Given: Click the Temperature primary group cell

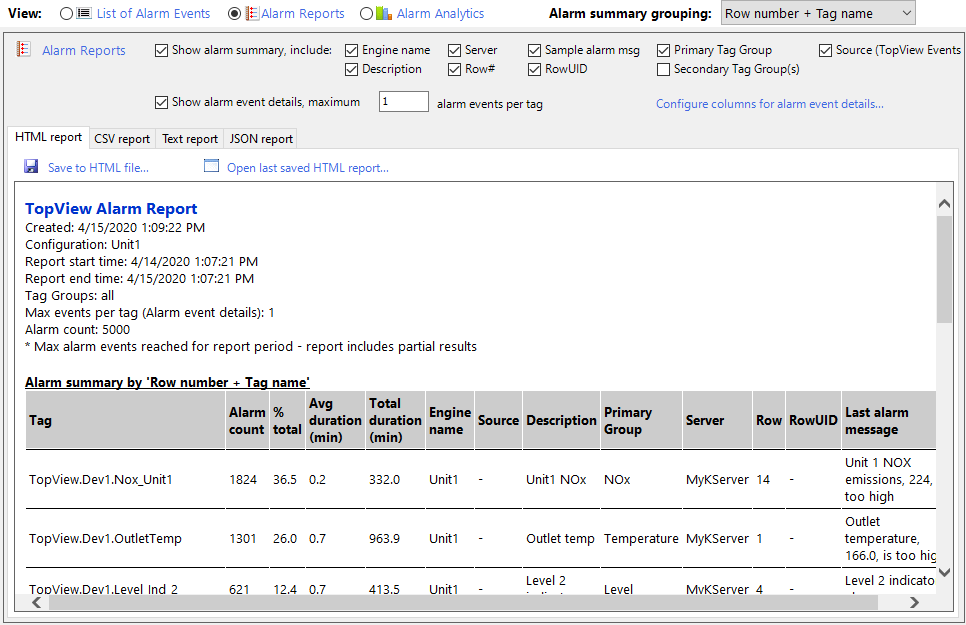Looking at the screenshot, I should pos(641,539).
